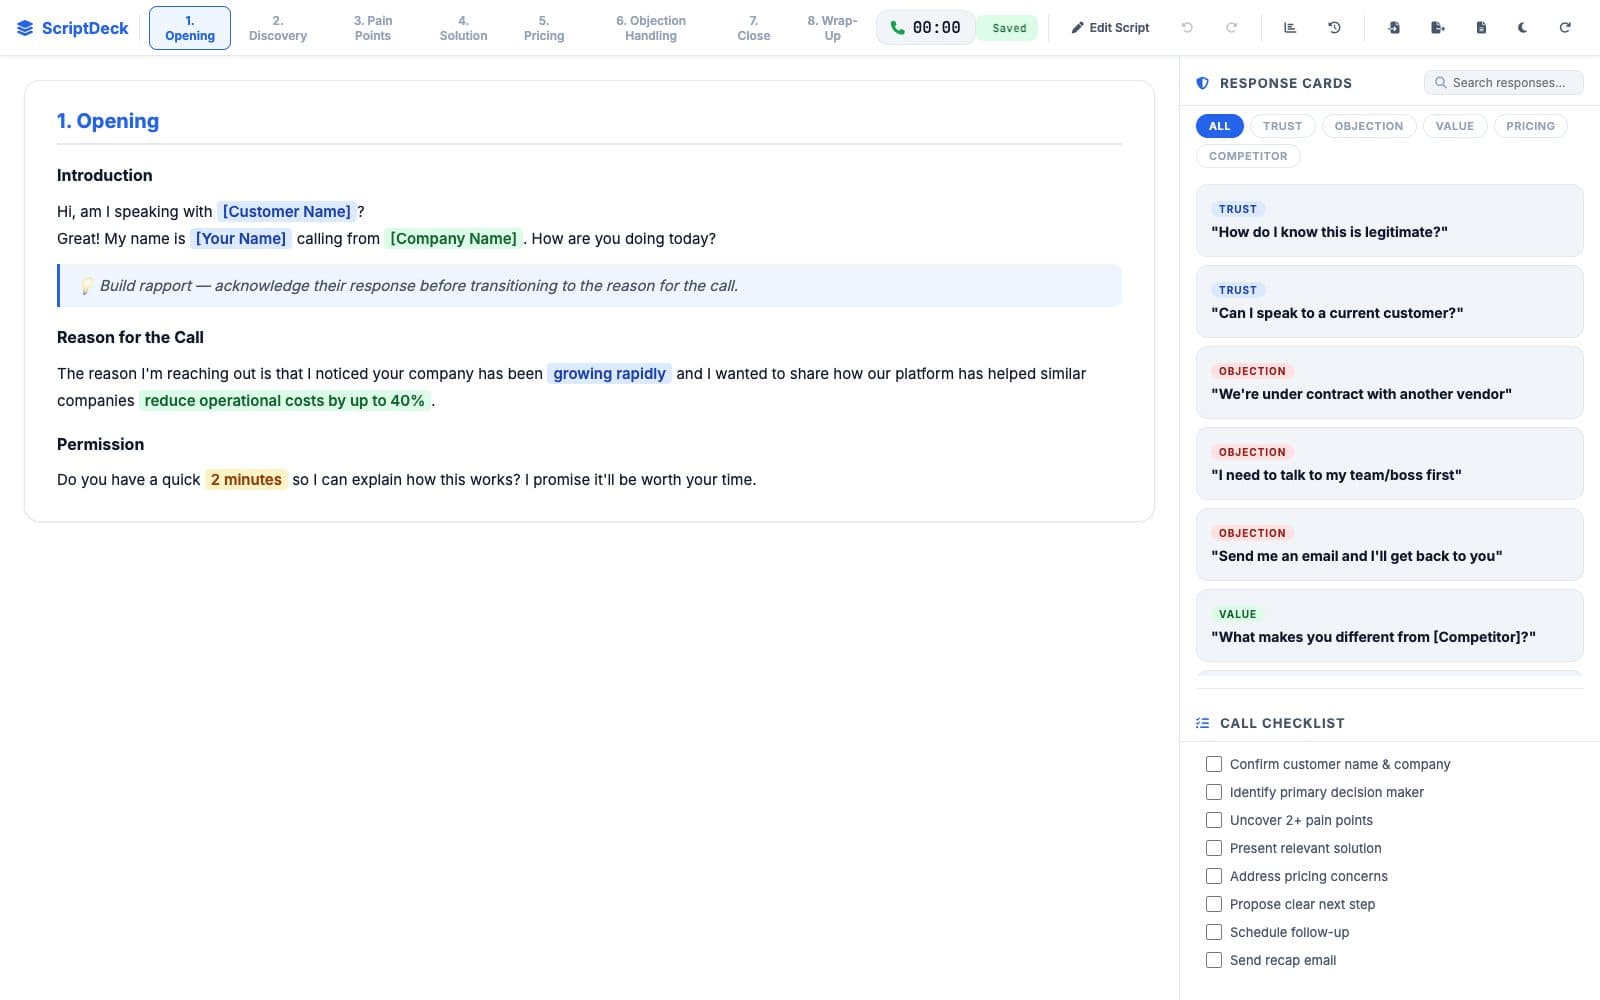
Task: Open the analytics chart icon
Action: pyautogui.click(x=1290, y=28)
